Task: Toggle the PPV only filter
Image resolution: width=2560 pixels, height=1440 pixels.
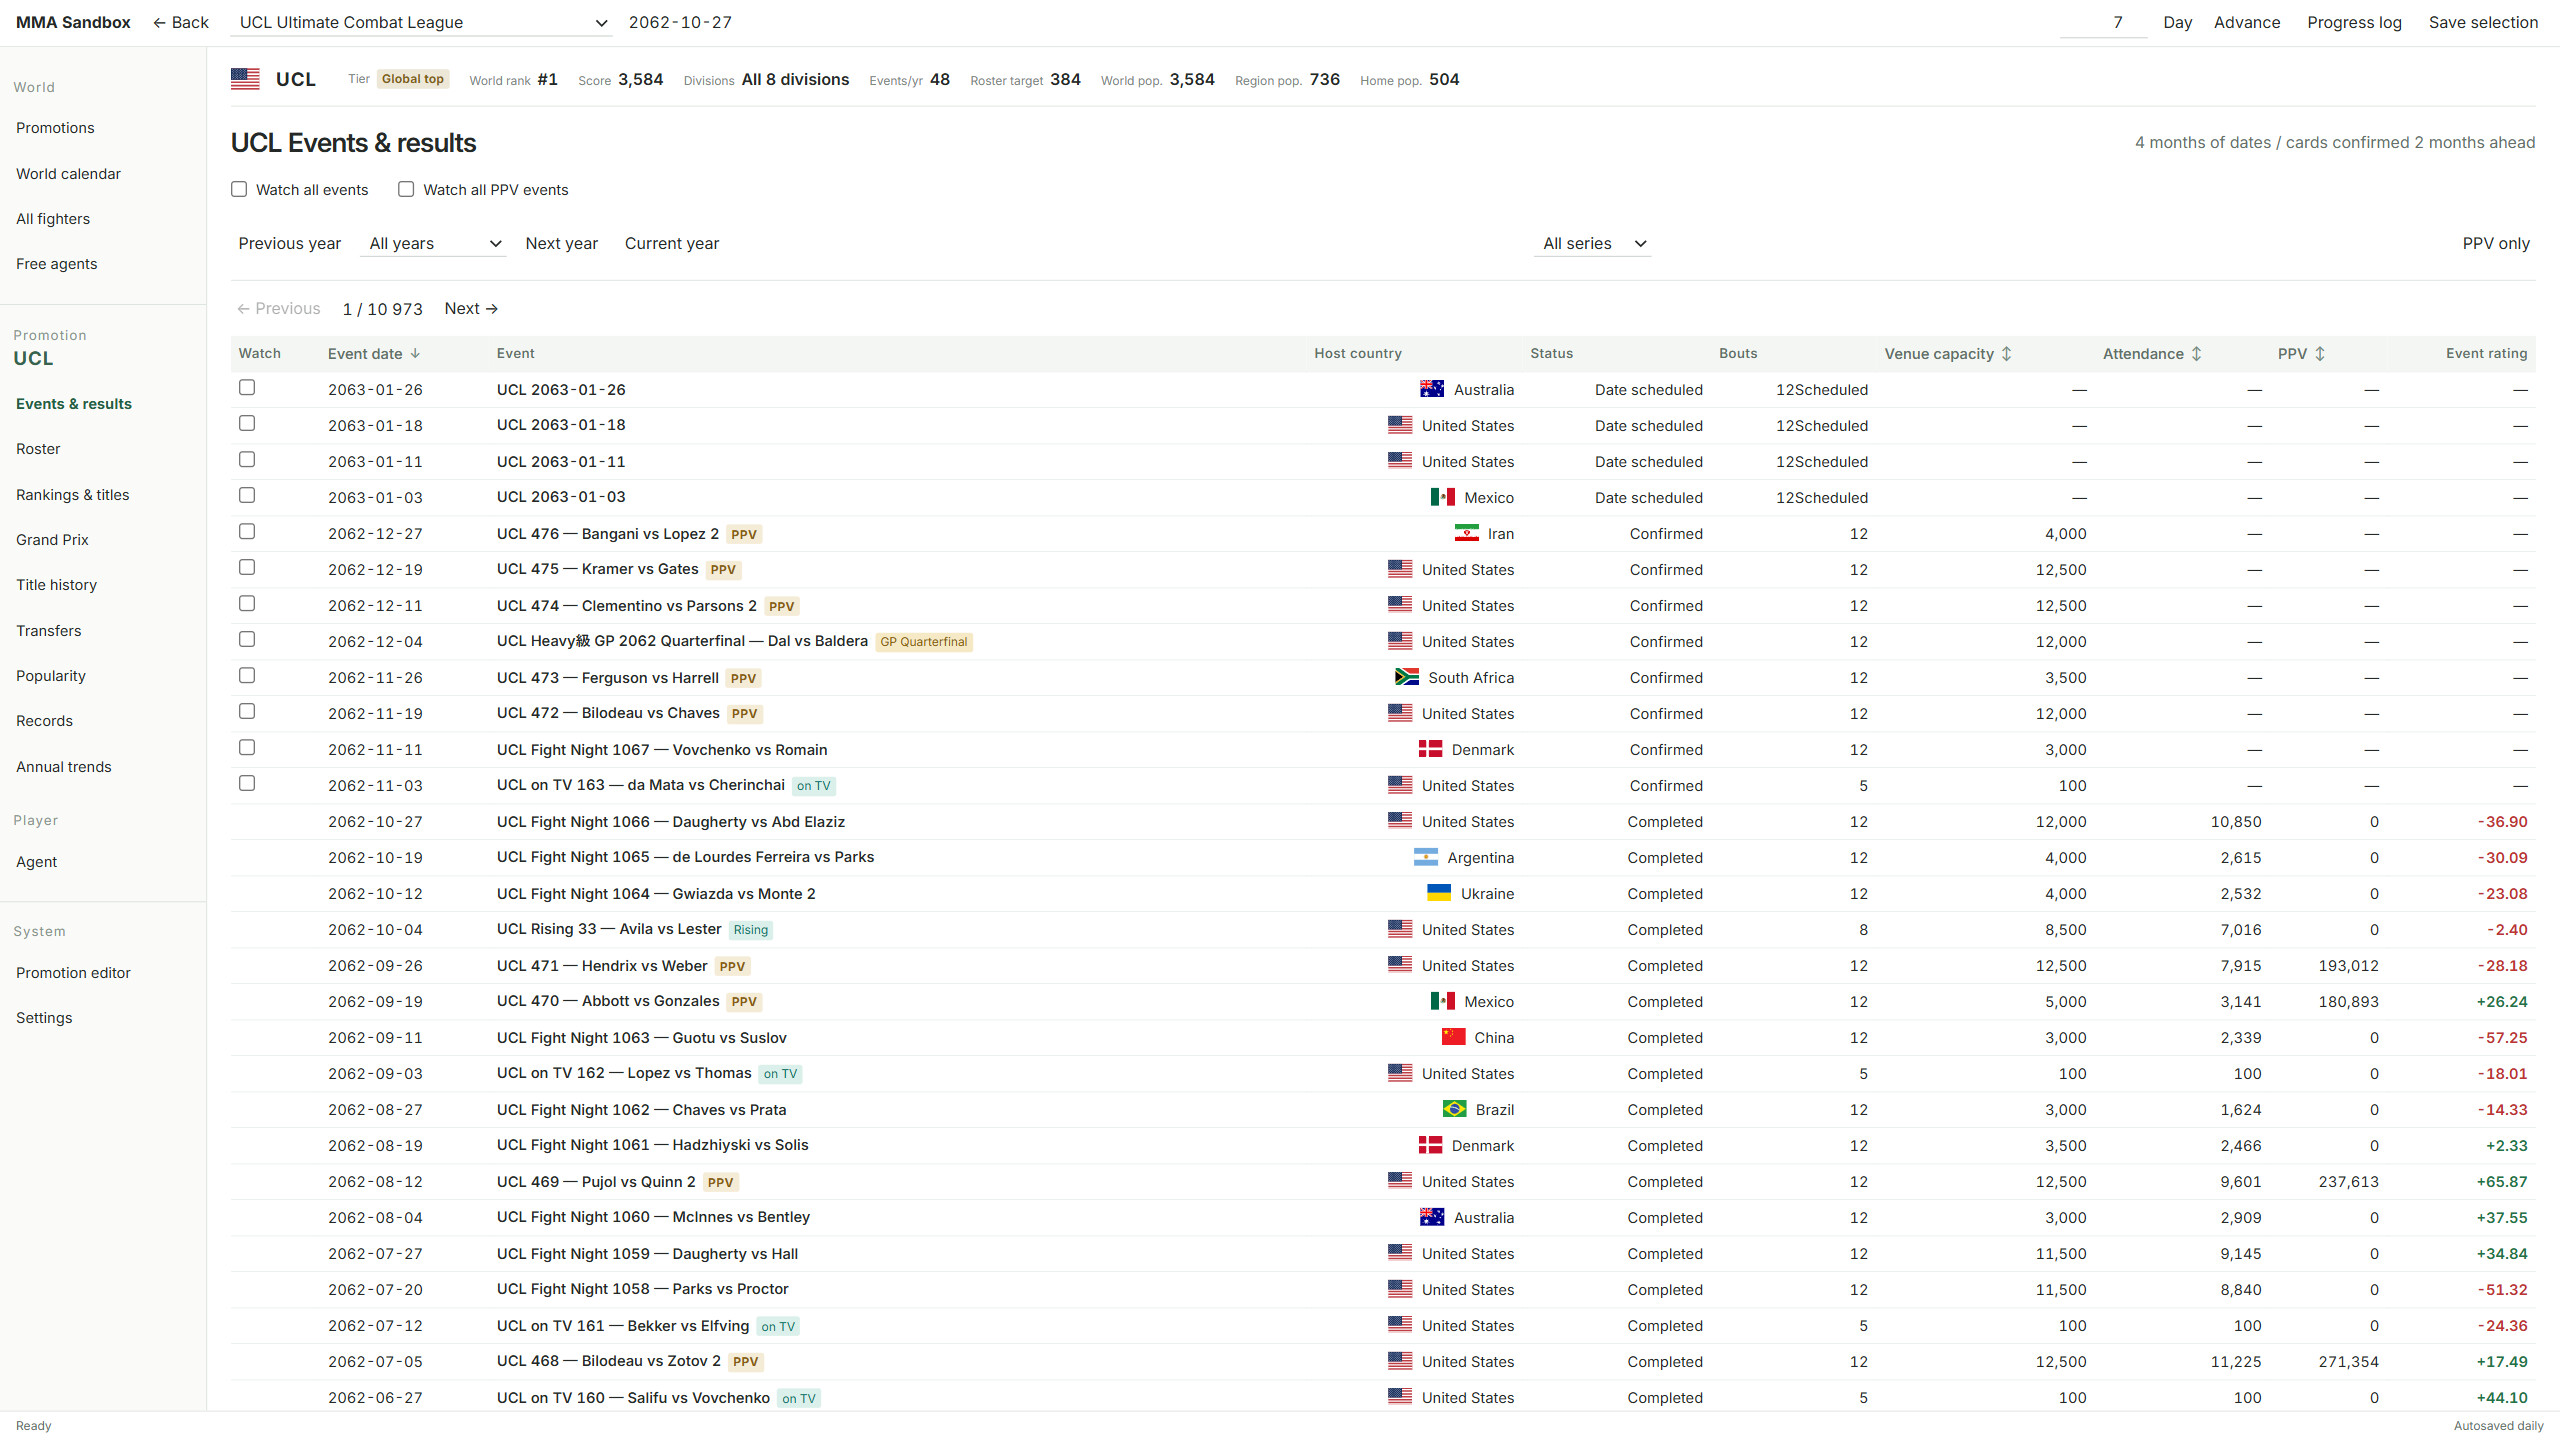Action: coord(2496,243)
